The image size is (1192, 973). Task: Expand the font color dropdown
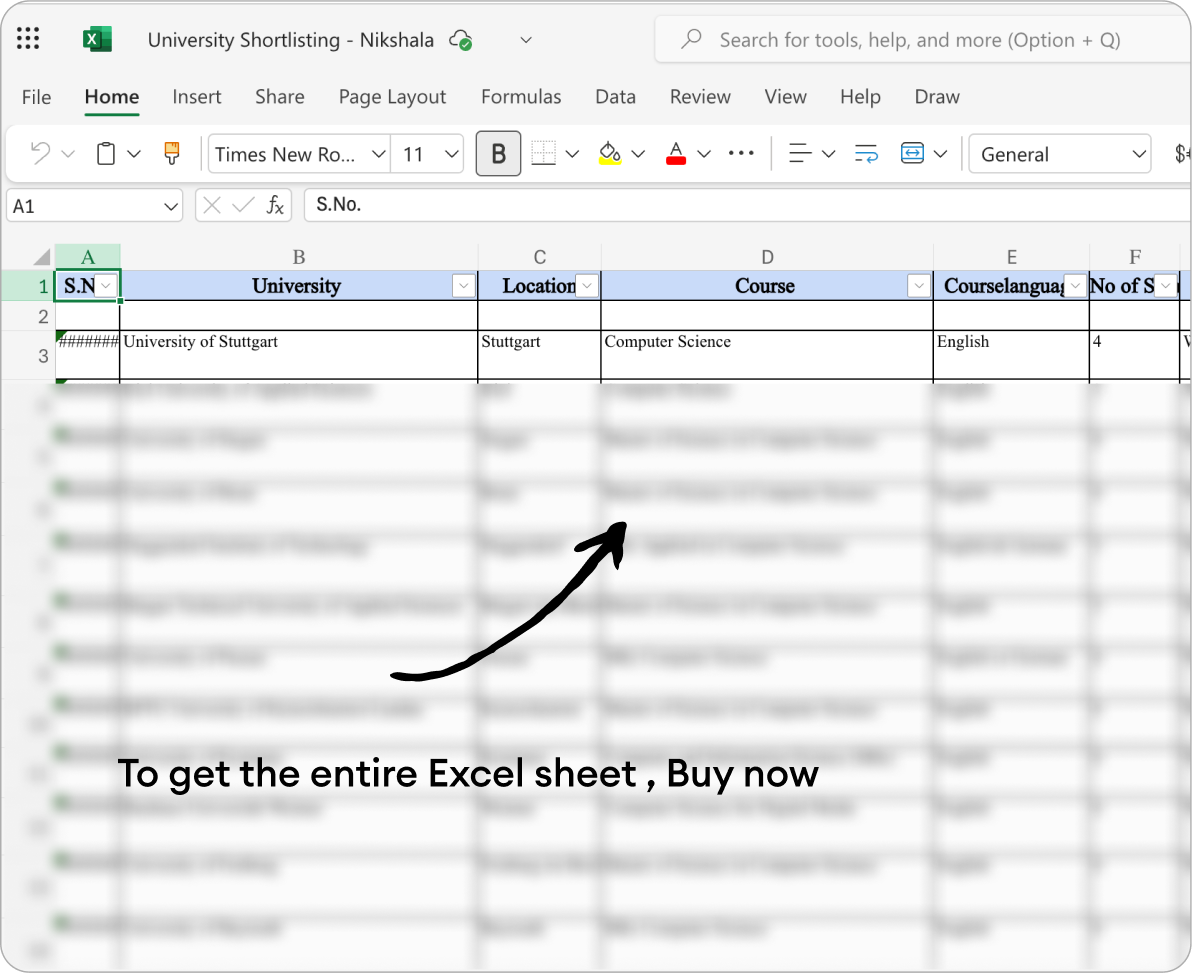pyautogui.click(x=704, y=154)
